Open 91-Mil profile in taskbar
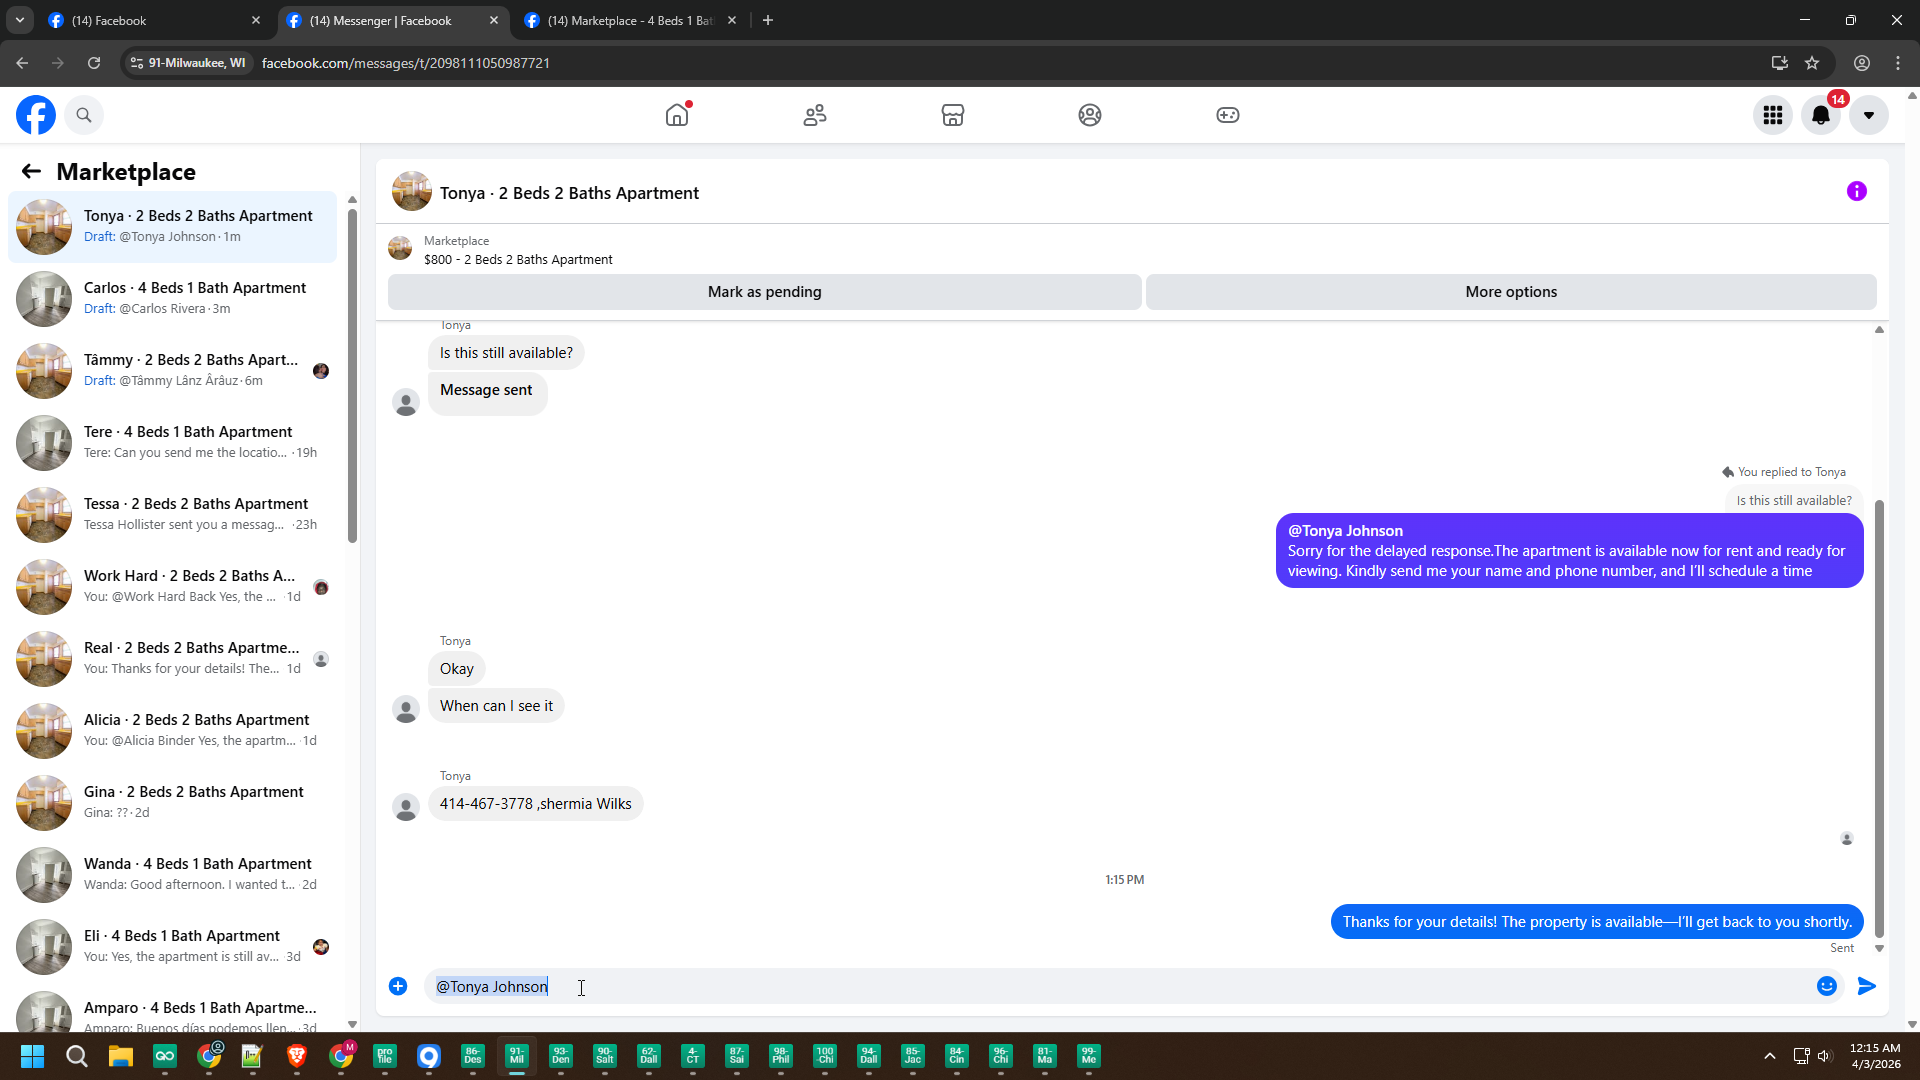 click(x=517, y=1056)
